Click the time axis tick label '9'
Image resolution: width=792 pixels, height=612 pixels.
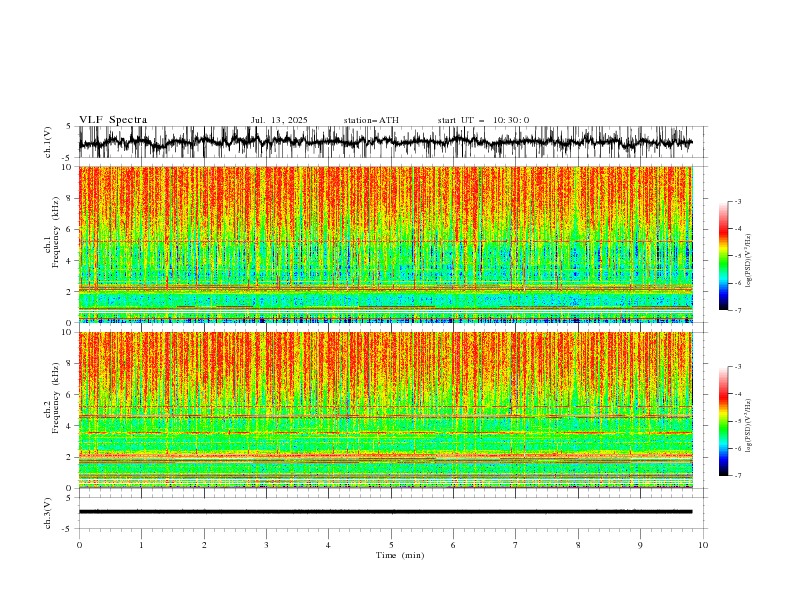click(640, 545)
